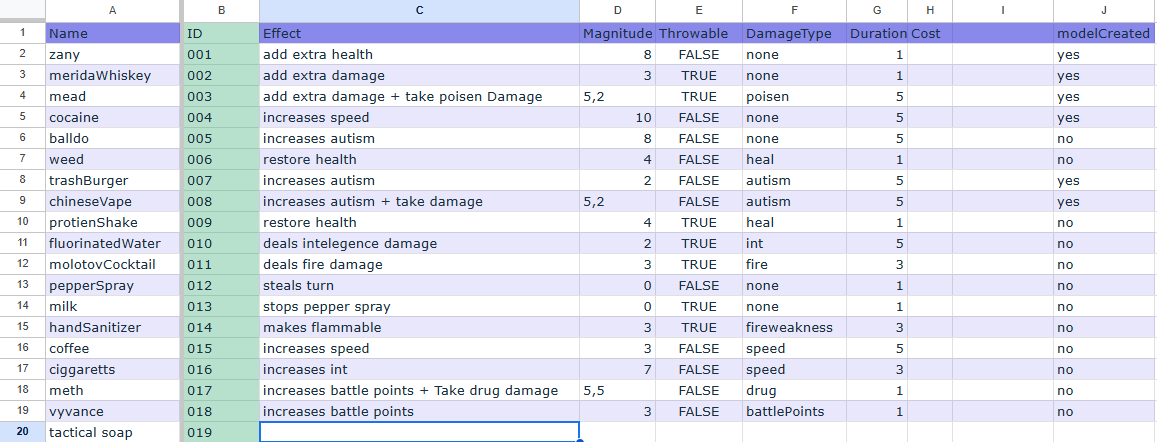
Task: Select the Magnitude header cell
Action: pyautogui.click(x=618, y=33)
